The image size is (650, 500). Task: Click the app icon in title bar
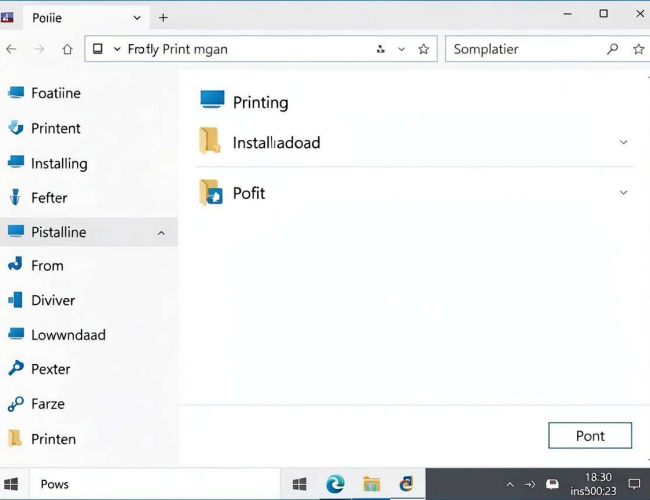coord(7,17)
